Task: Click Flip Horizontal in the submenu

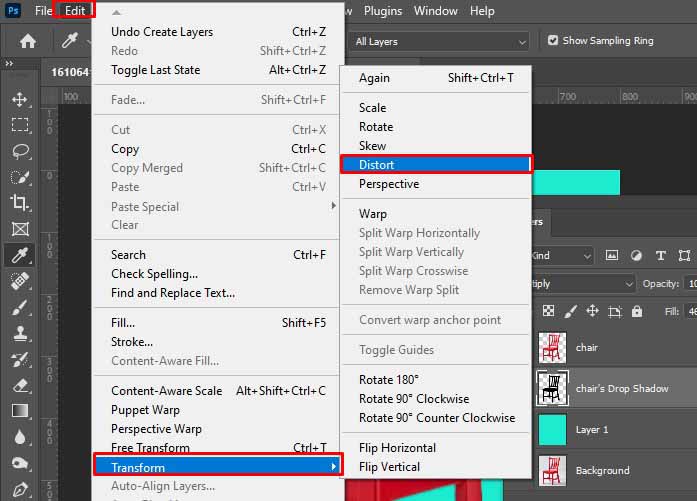Action: click(397, 448)
